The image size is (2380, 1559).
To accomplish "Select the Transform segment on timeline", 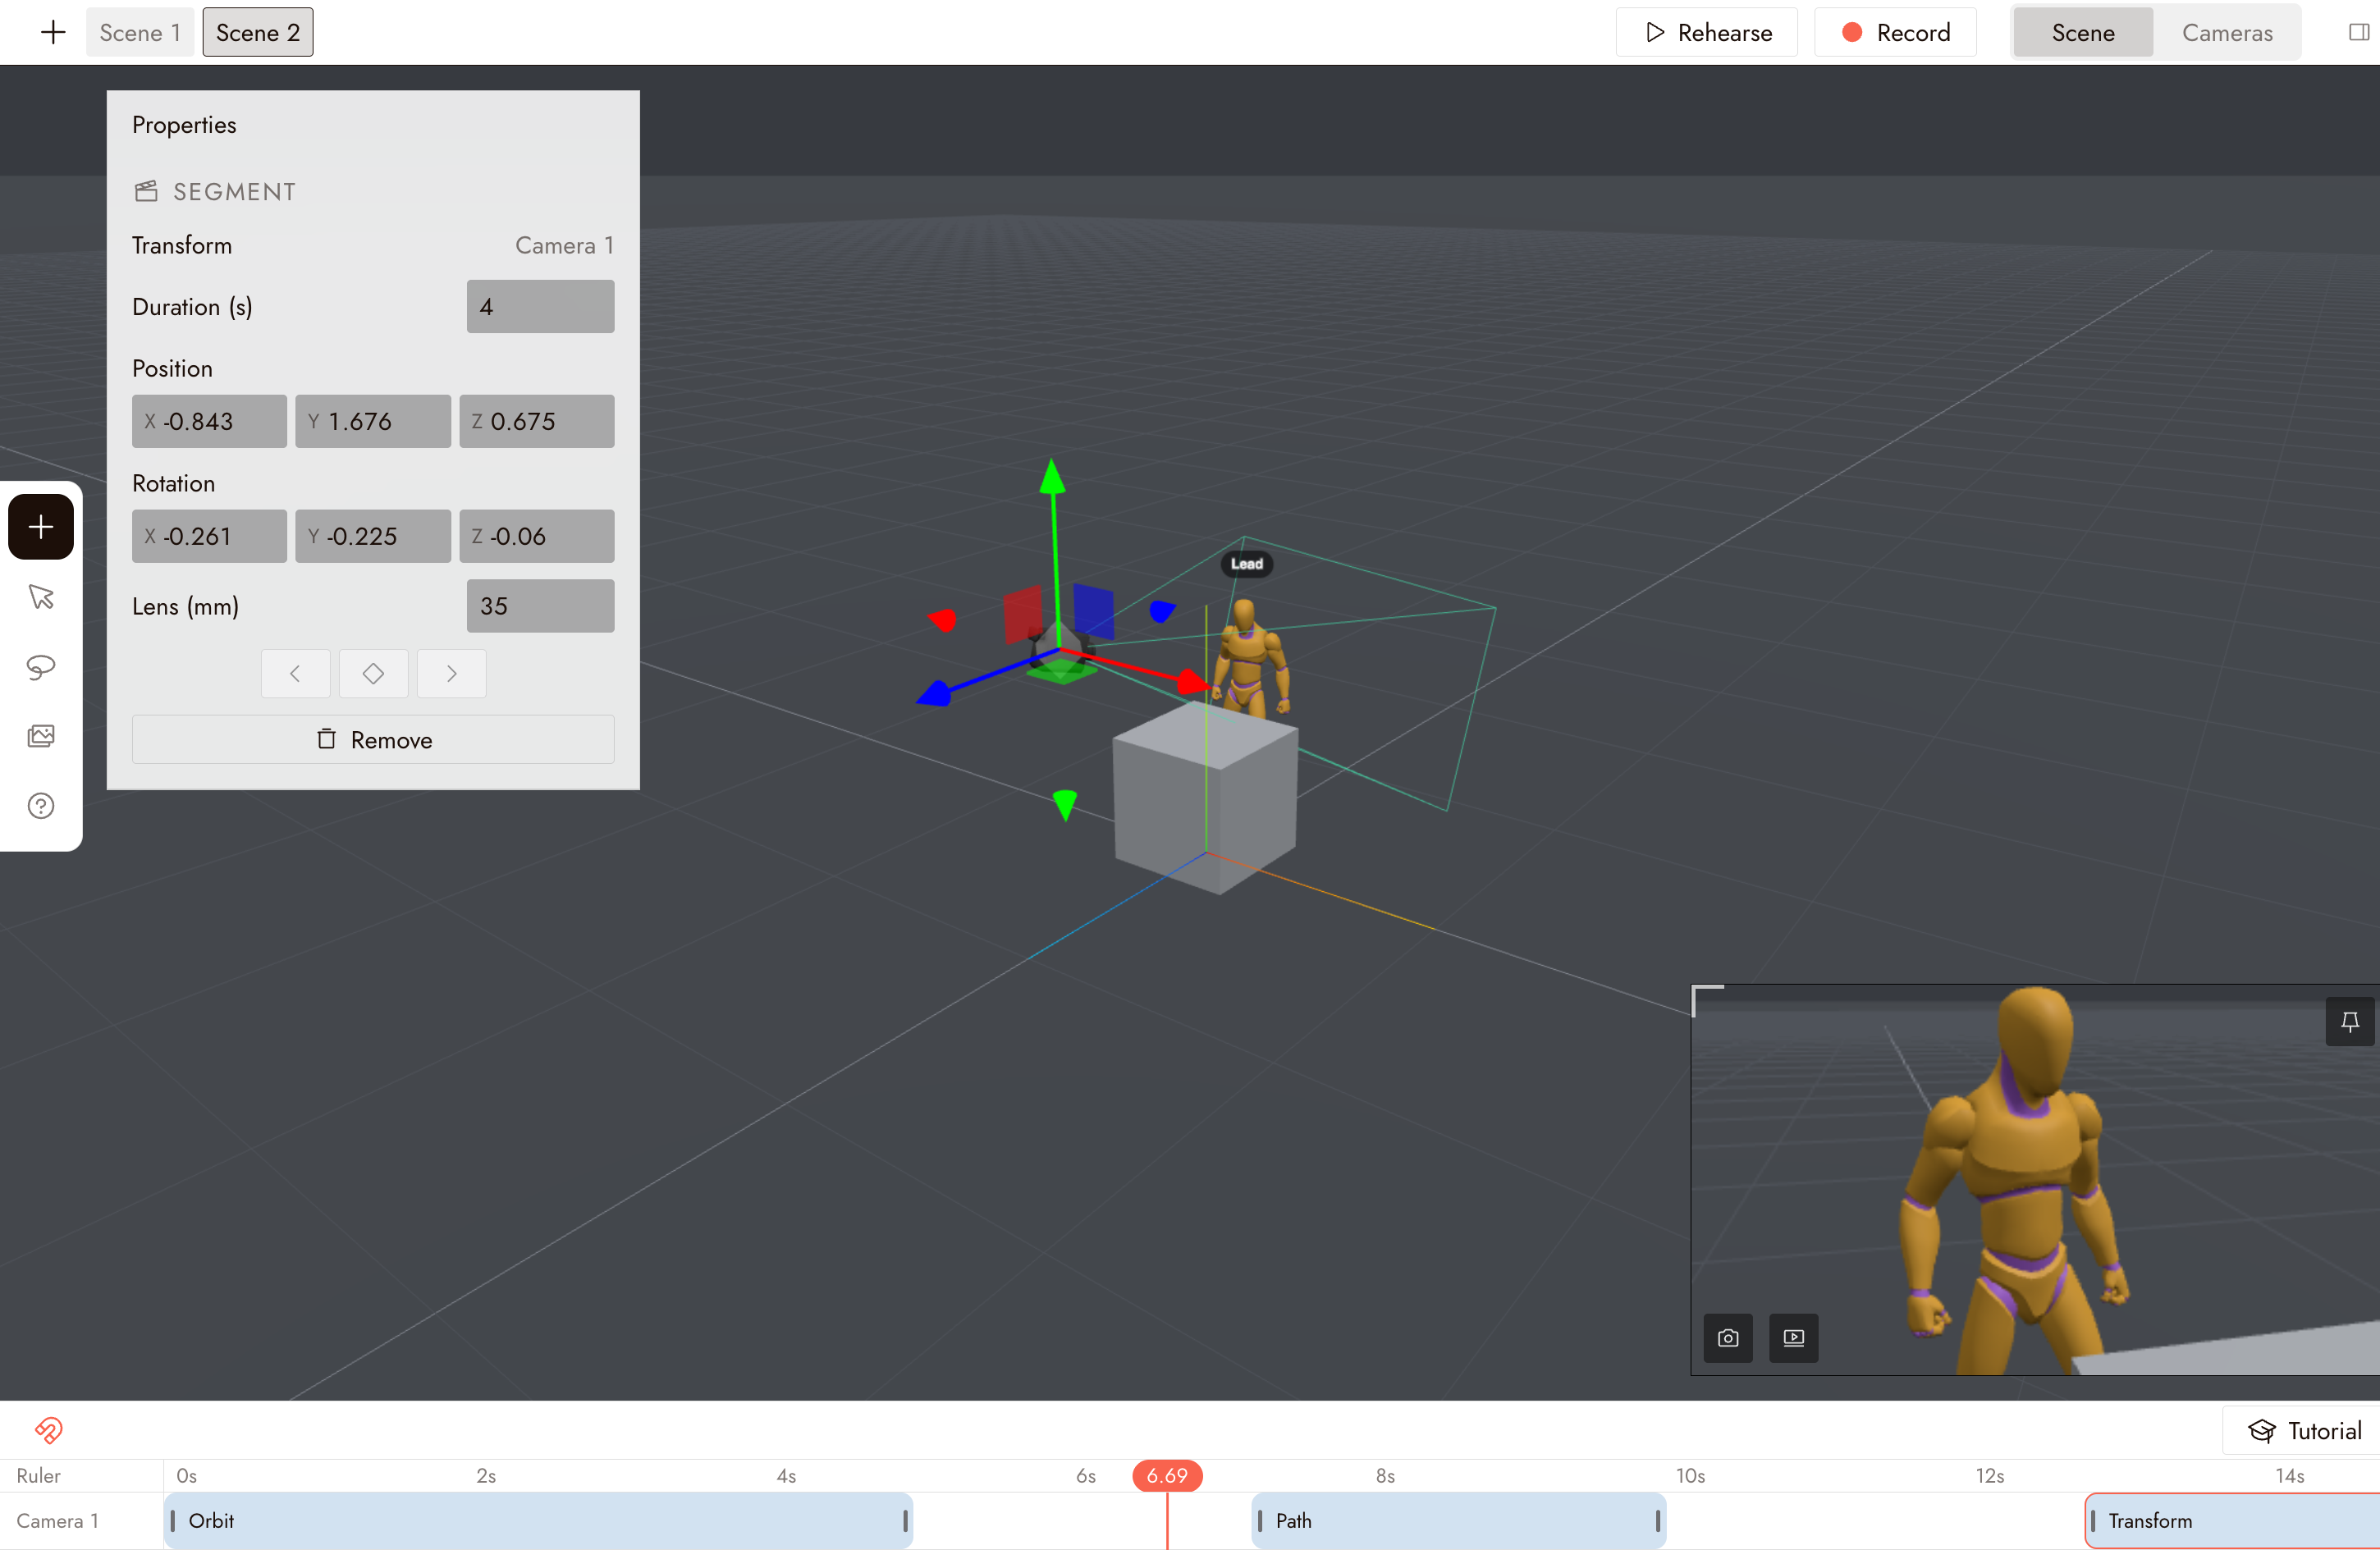I will click(2232, 1521).
